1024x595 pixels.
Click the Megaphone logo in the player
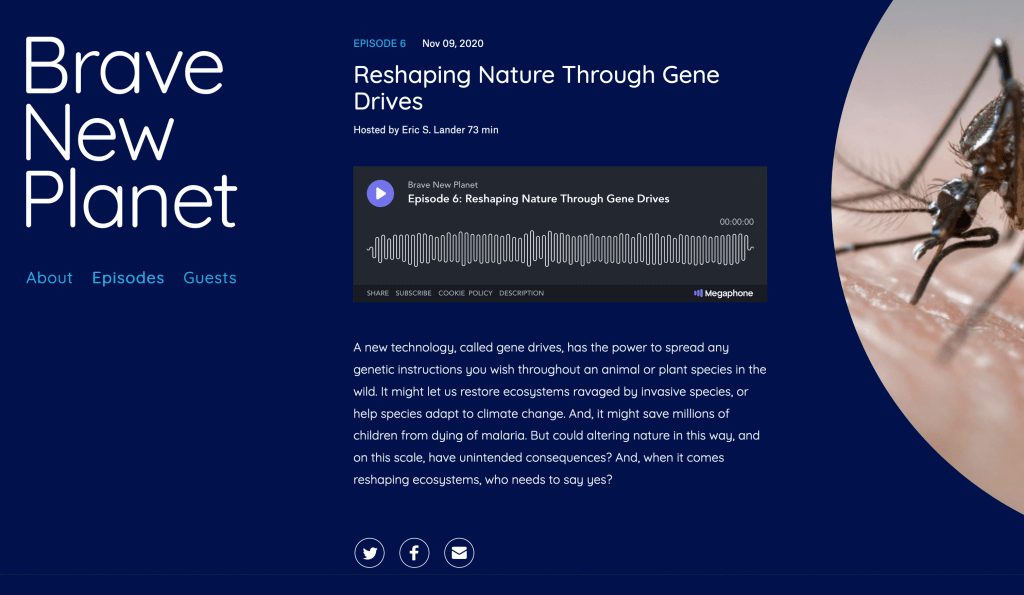coord(723,293)
